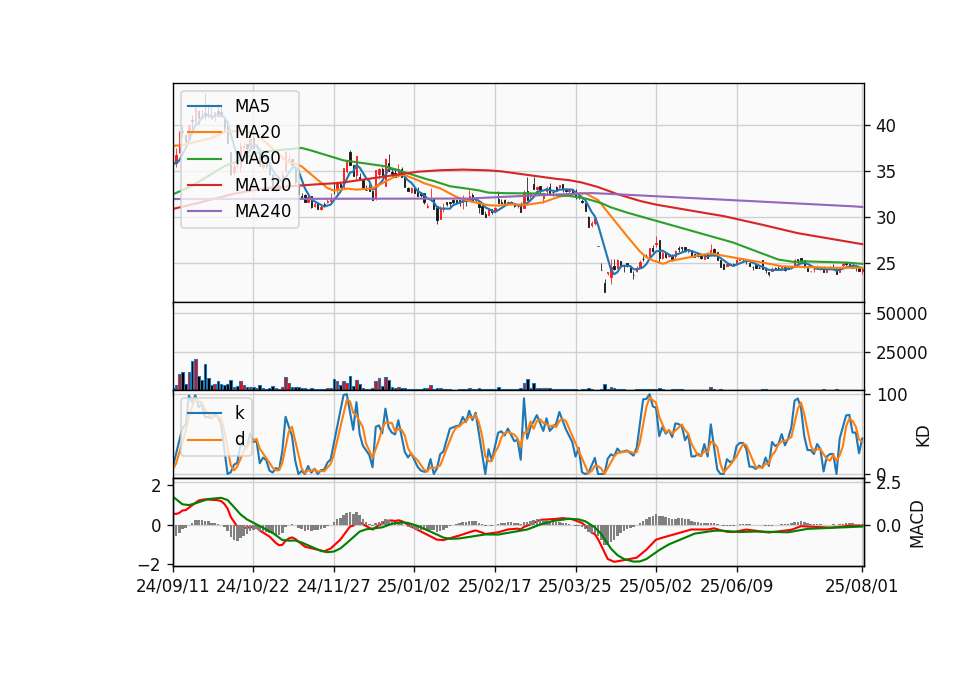The width and height of the screenshot is (960, 690).
Task: Click the MACD vertical axis title
Action: coord(917,524)
